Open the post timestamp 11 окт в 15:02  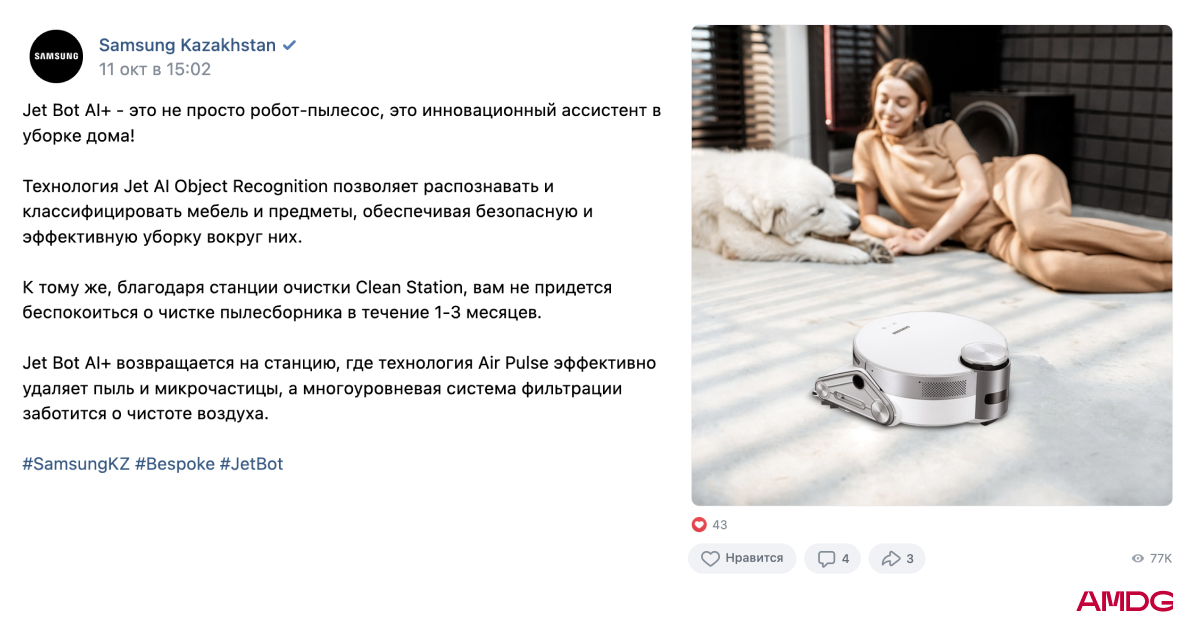(x=155, y=69)
